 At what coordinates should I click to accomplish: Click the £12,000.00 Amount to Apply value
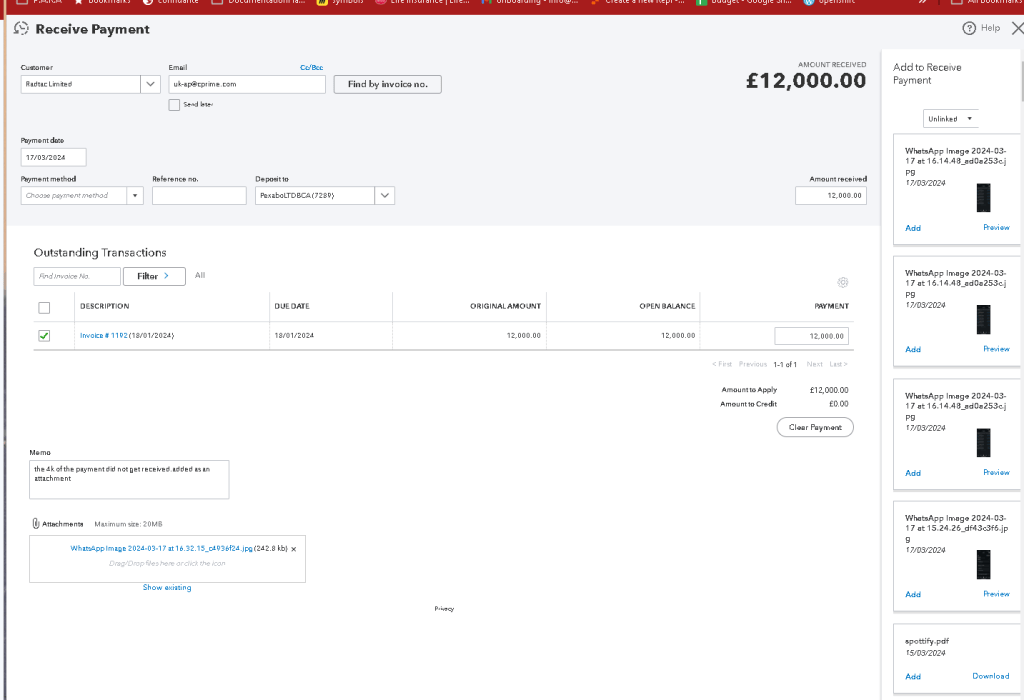coord(829,390)
